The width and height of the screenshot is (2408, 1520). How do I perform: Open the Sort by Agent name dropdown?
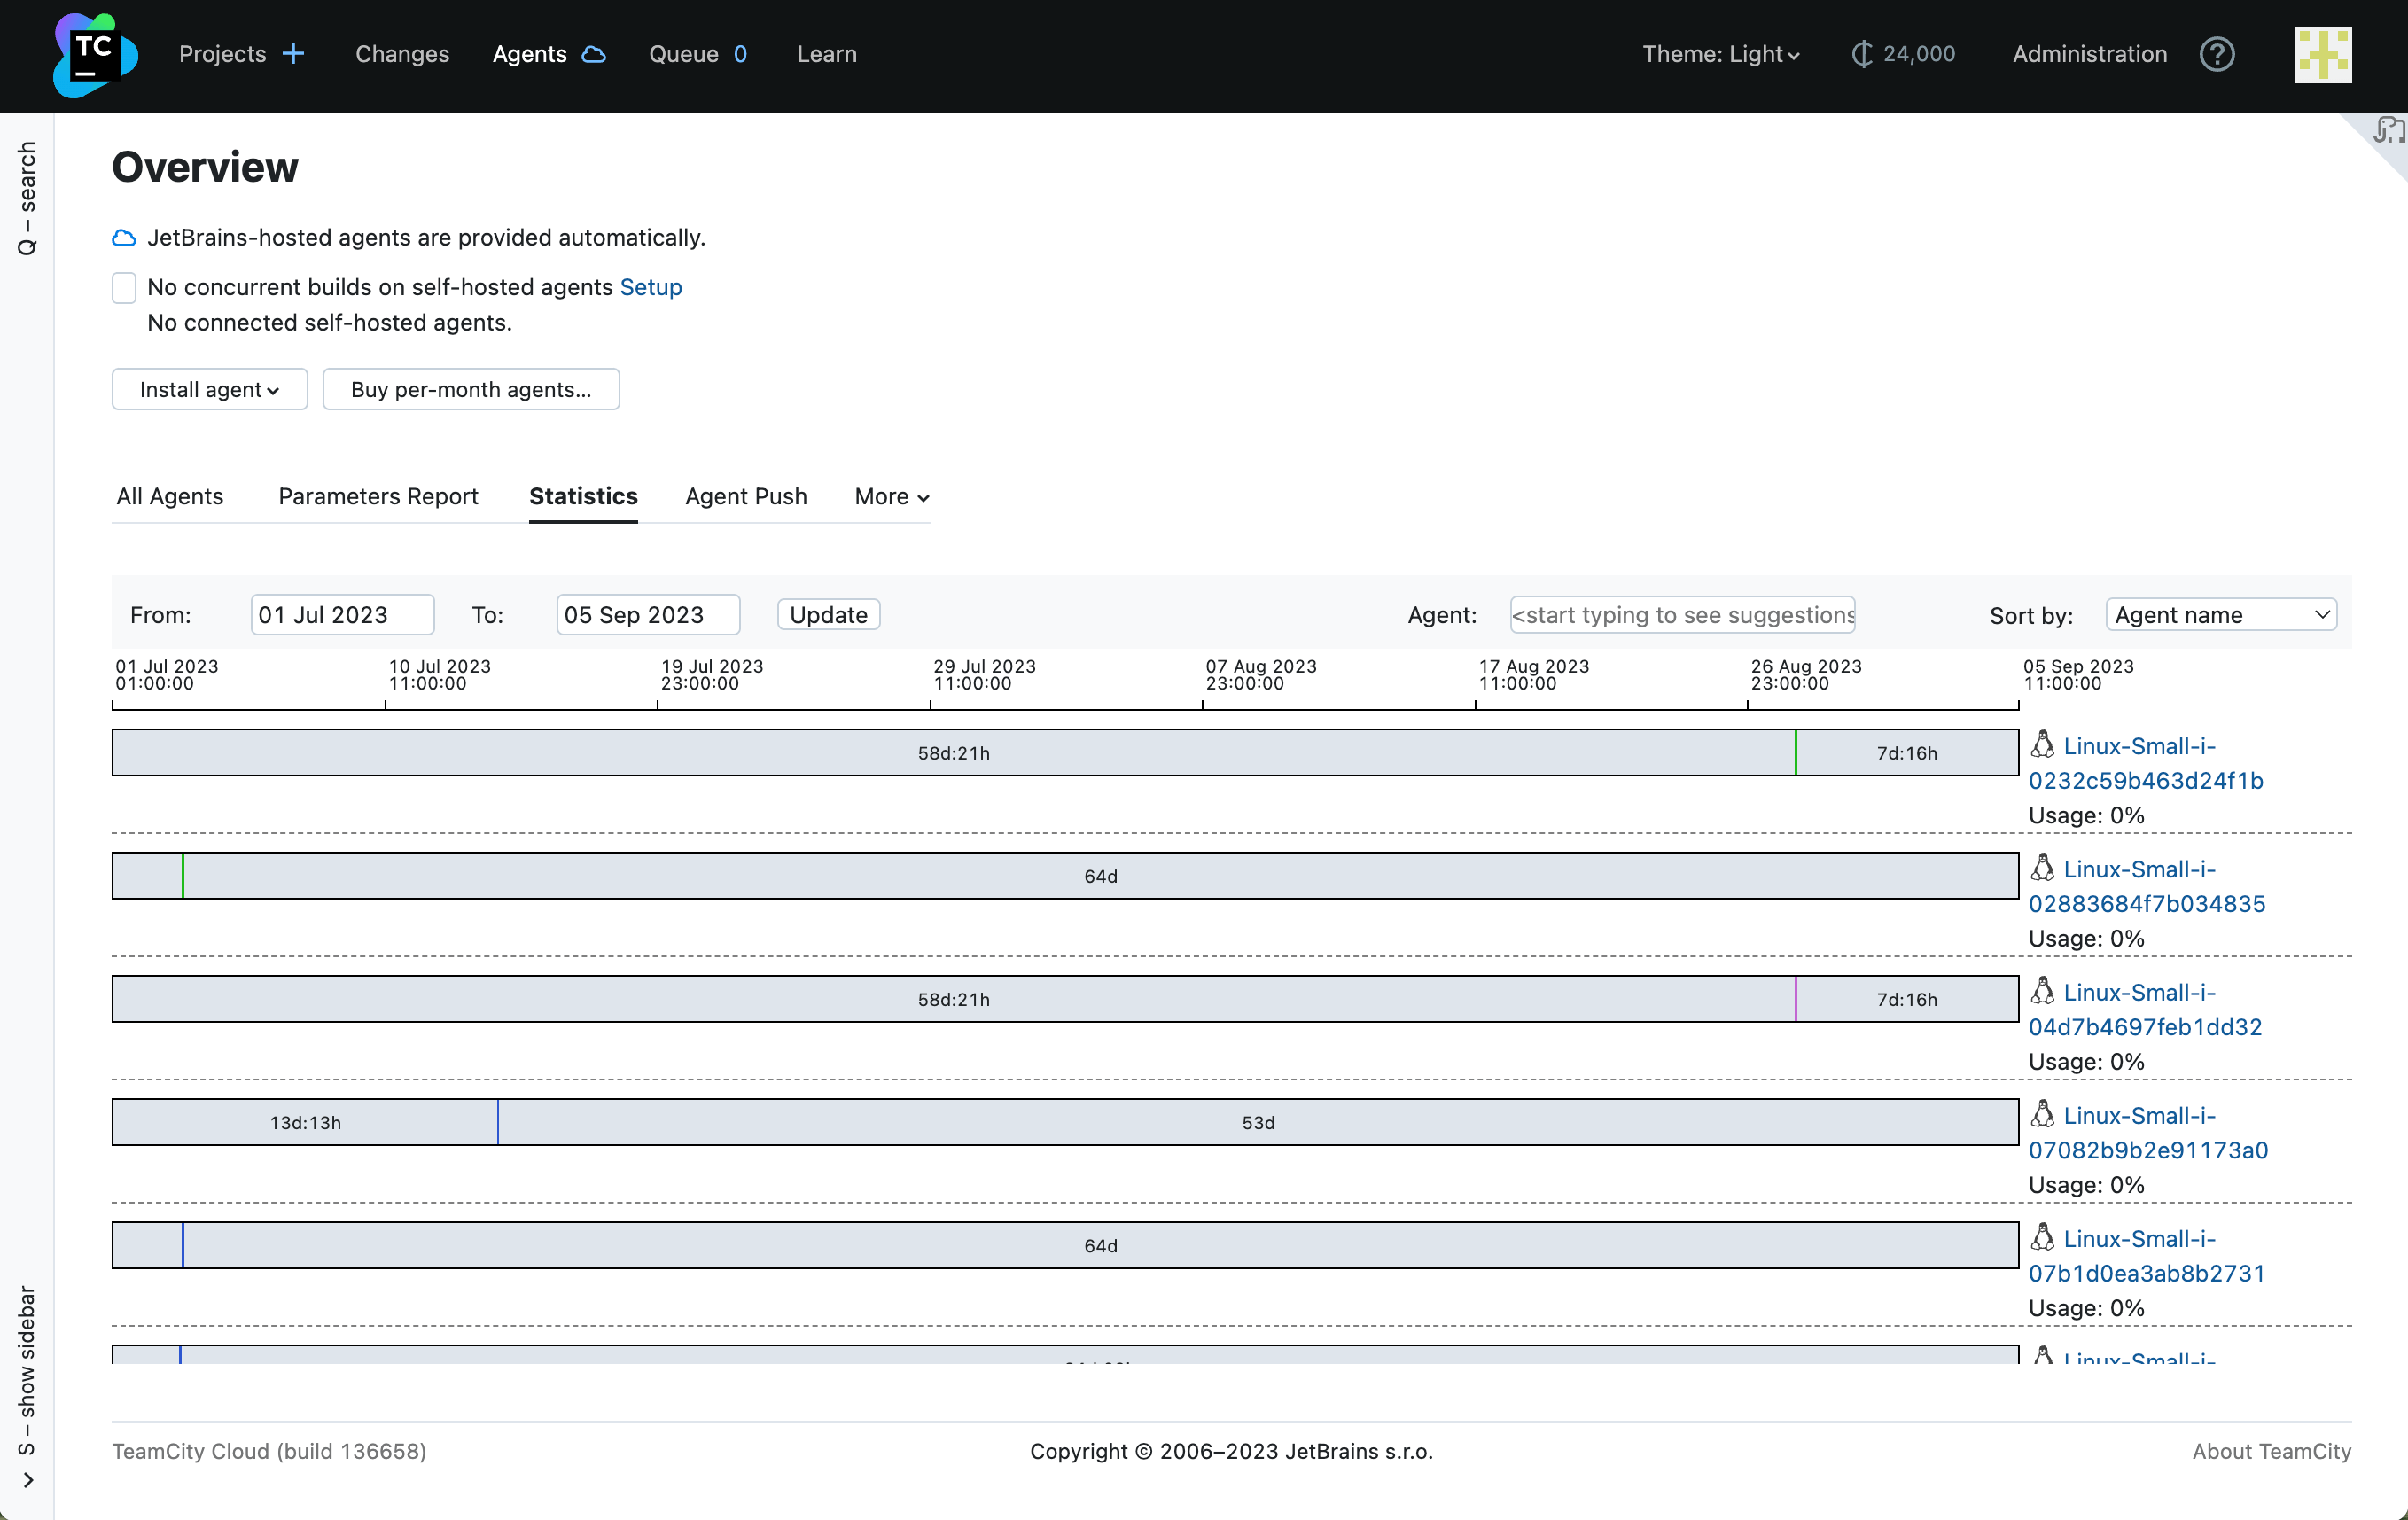point(2220,615)
